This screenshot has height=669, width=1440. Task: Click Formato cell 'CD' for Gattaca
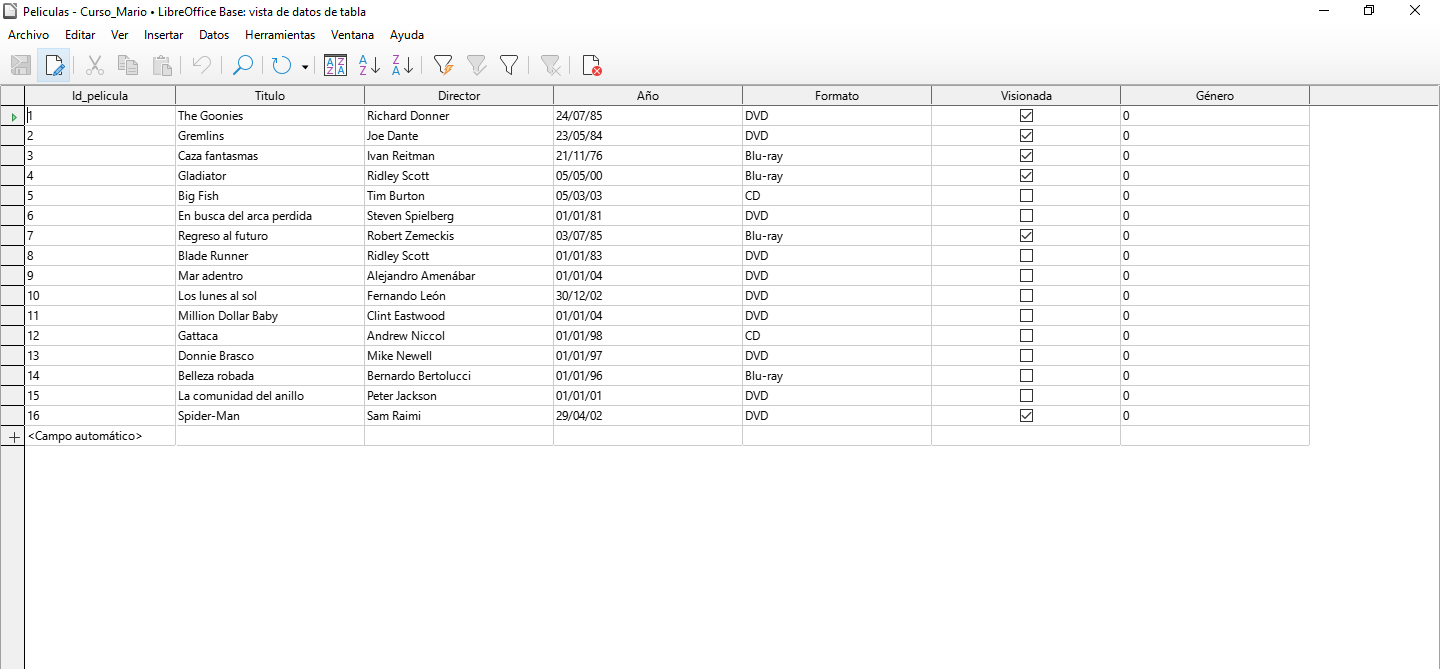click(837, 336)
